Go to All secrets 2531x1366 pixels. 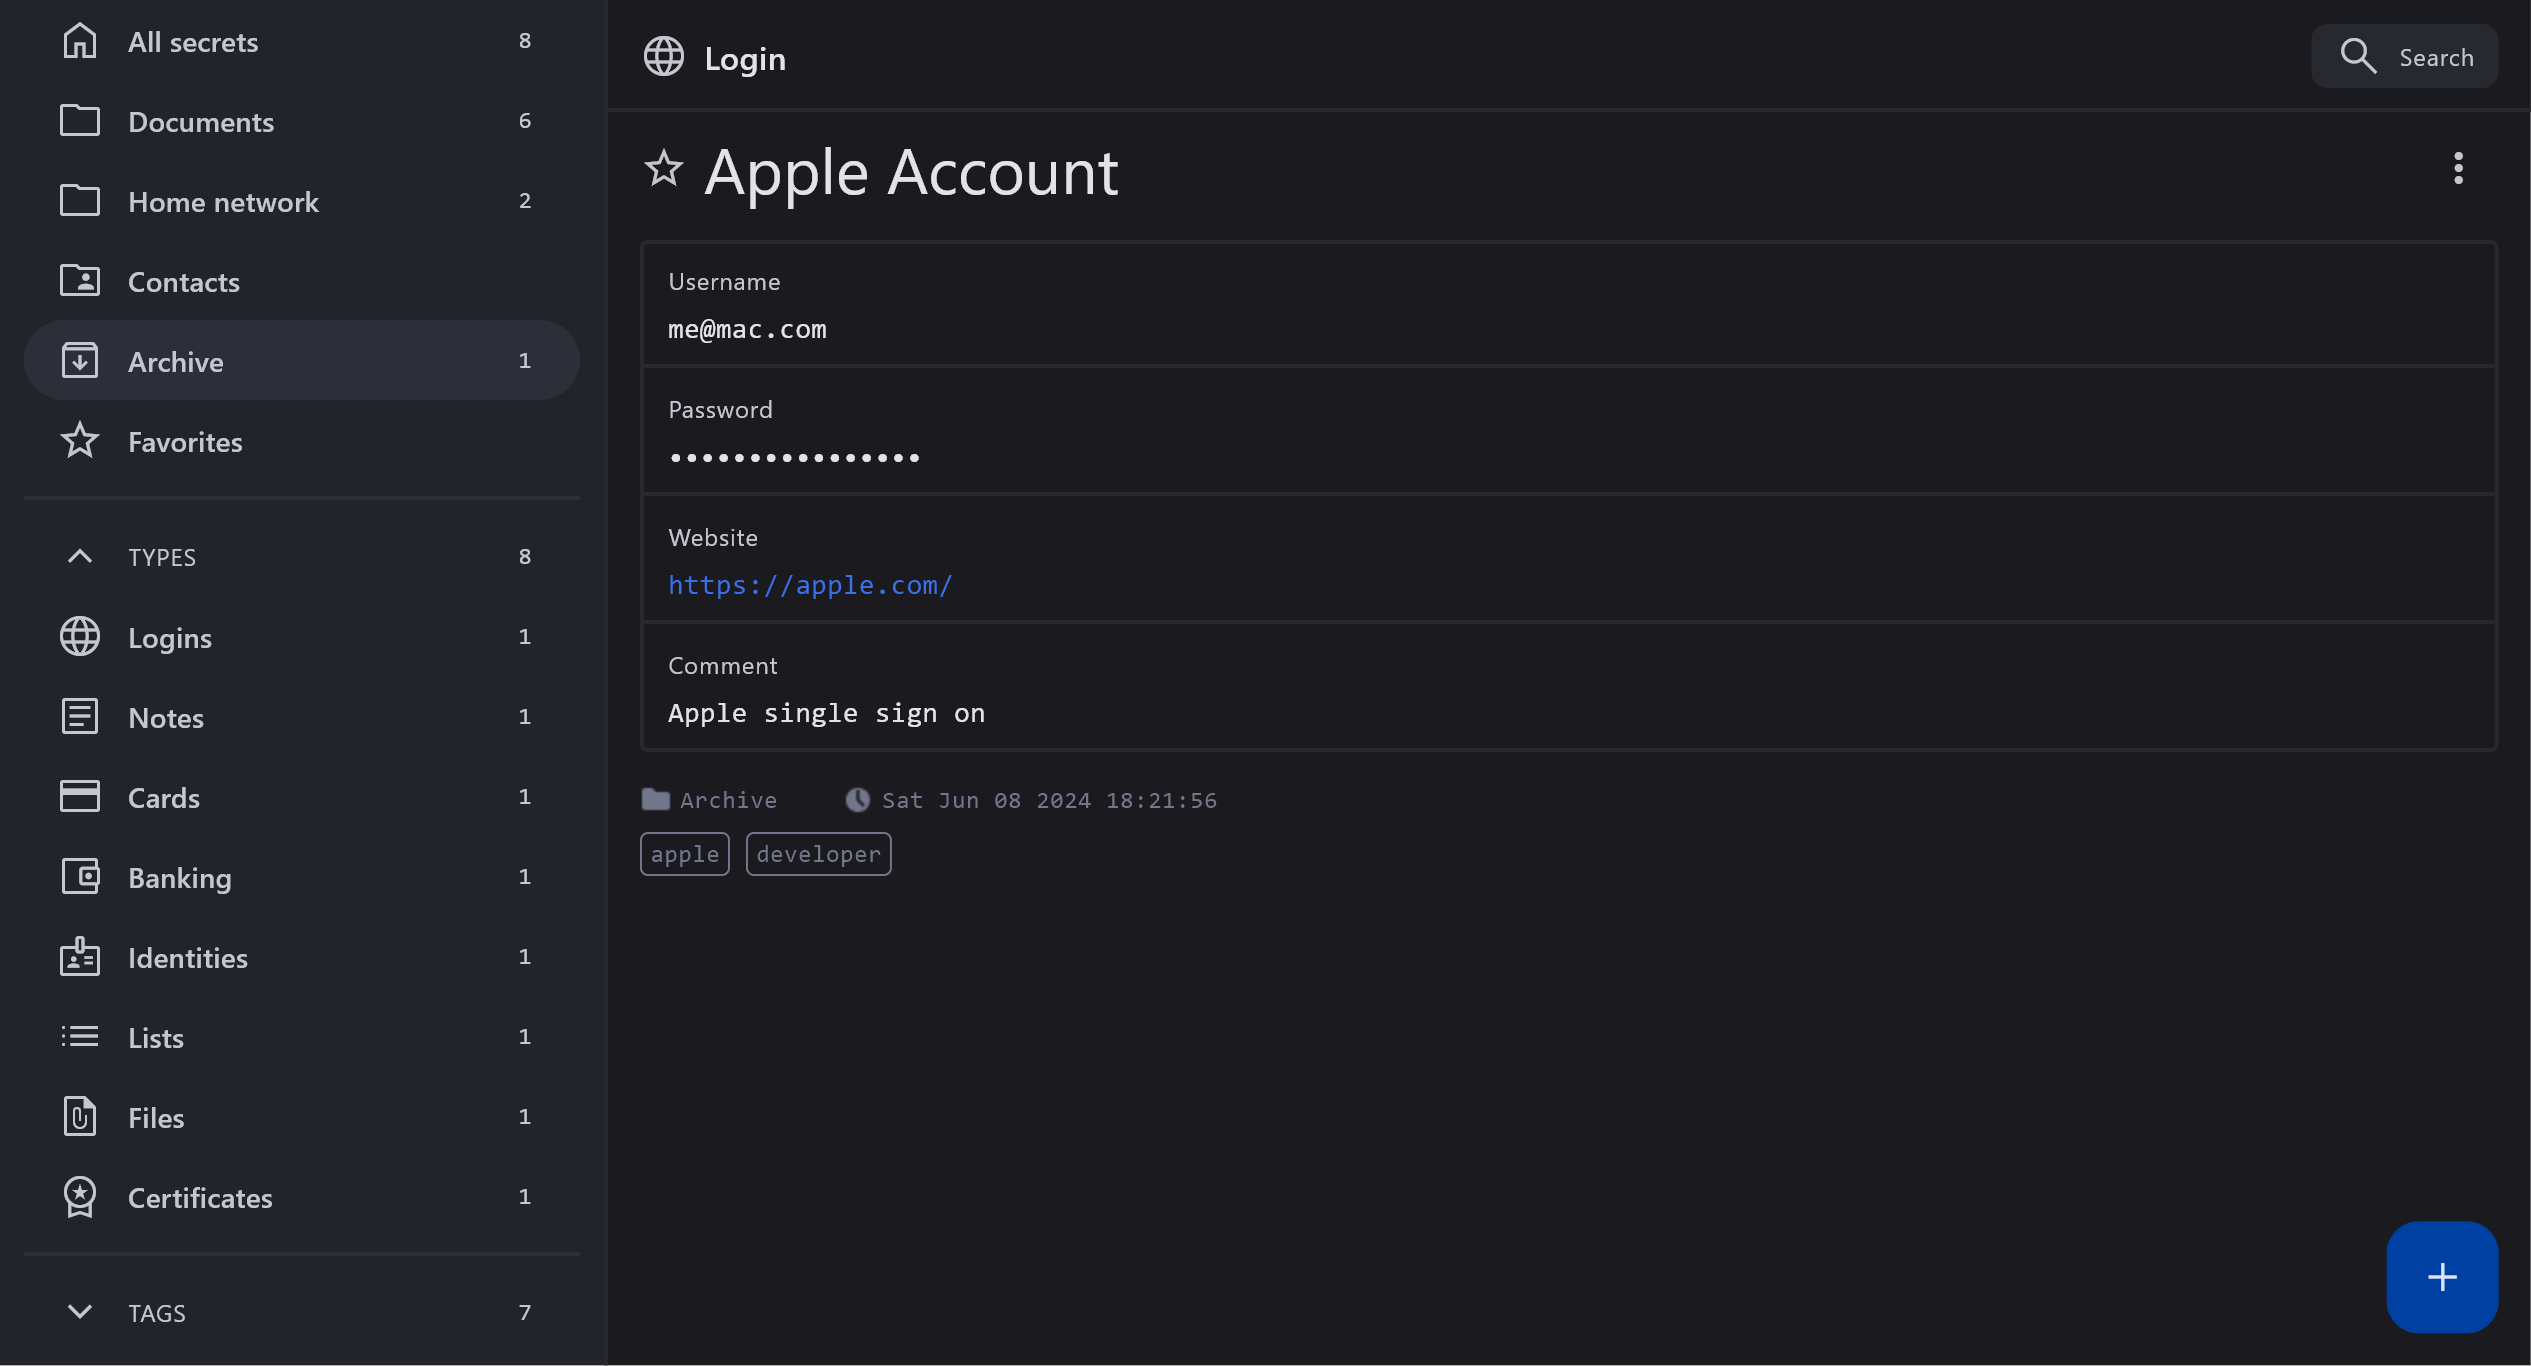193,41
